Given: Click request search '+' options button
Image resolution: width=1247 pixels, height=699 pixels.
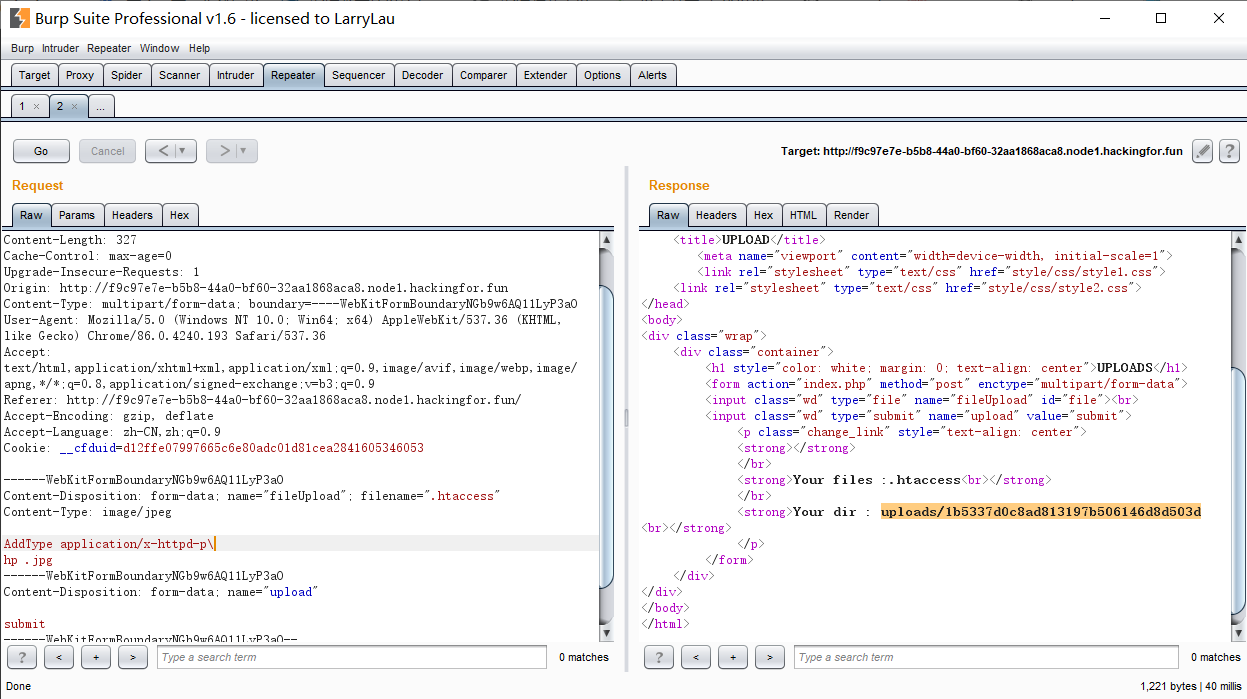Looking at the screenshot, I should (96, 657).
